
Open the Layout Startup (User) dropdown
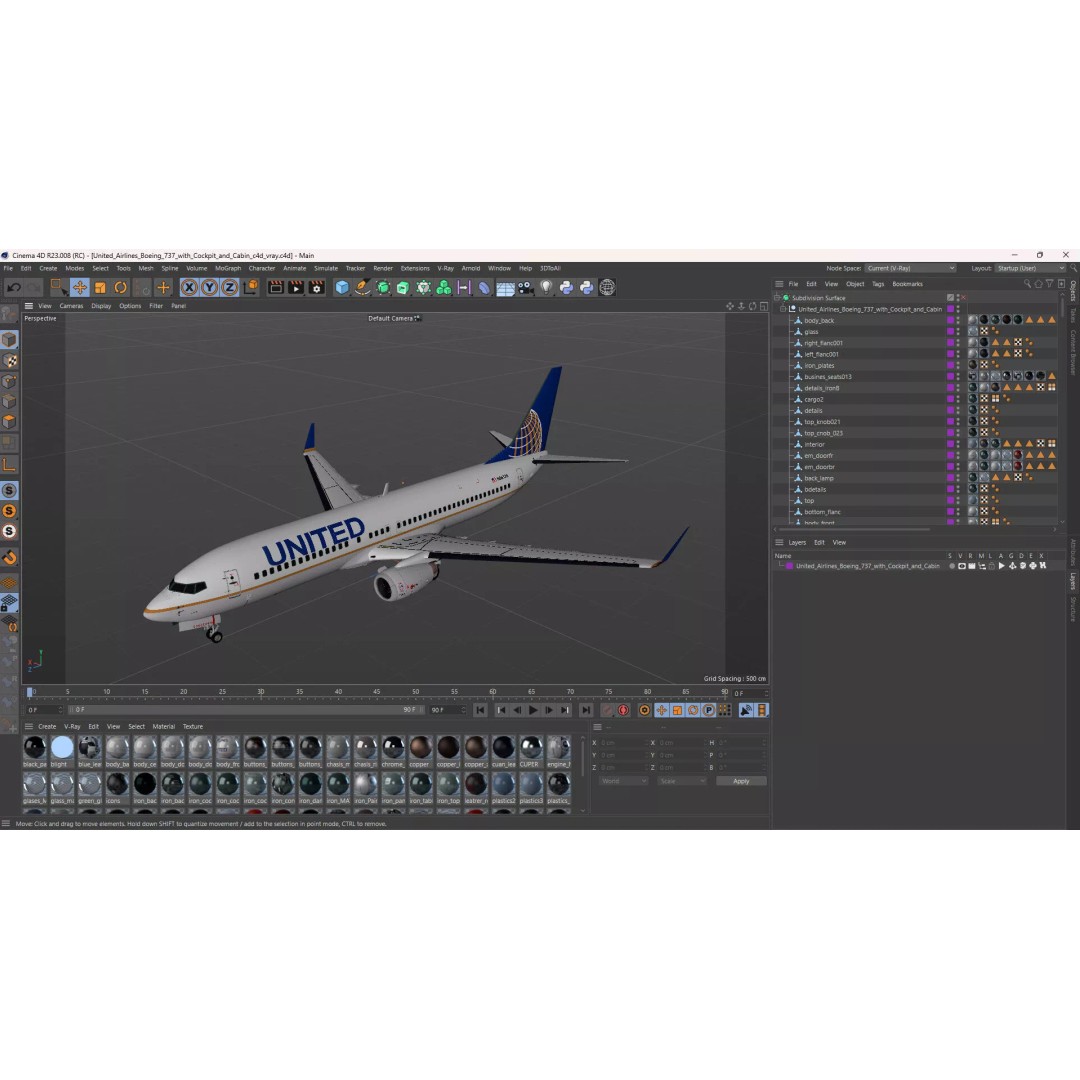[x=1030, y=269]
